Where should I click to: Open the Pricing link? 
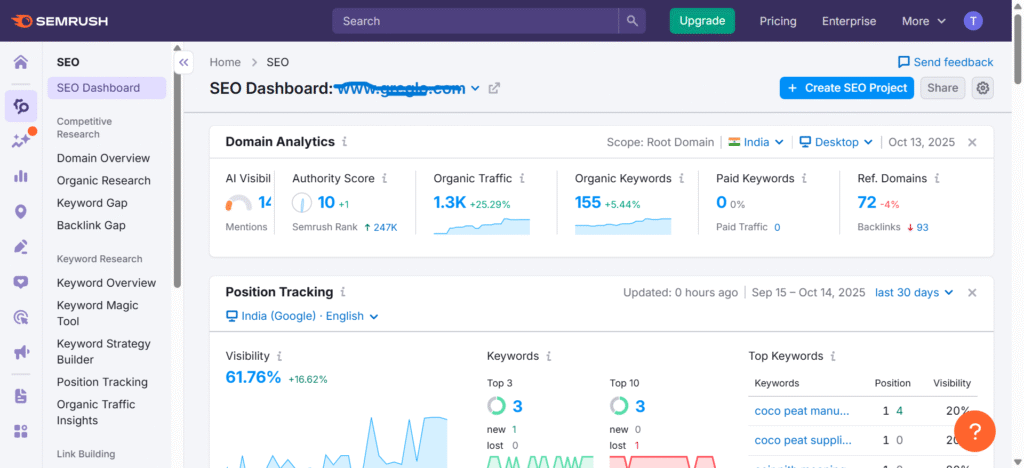(778, 21)
